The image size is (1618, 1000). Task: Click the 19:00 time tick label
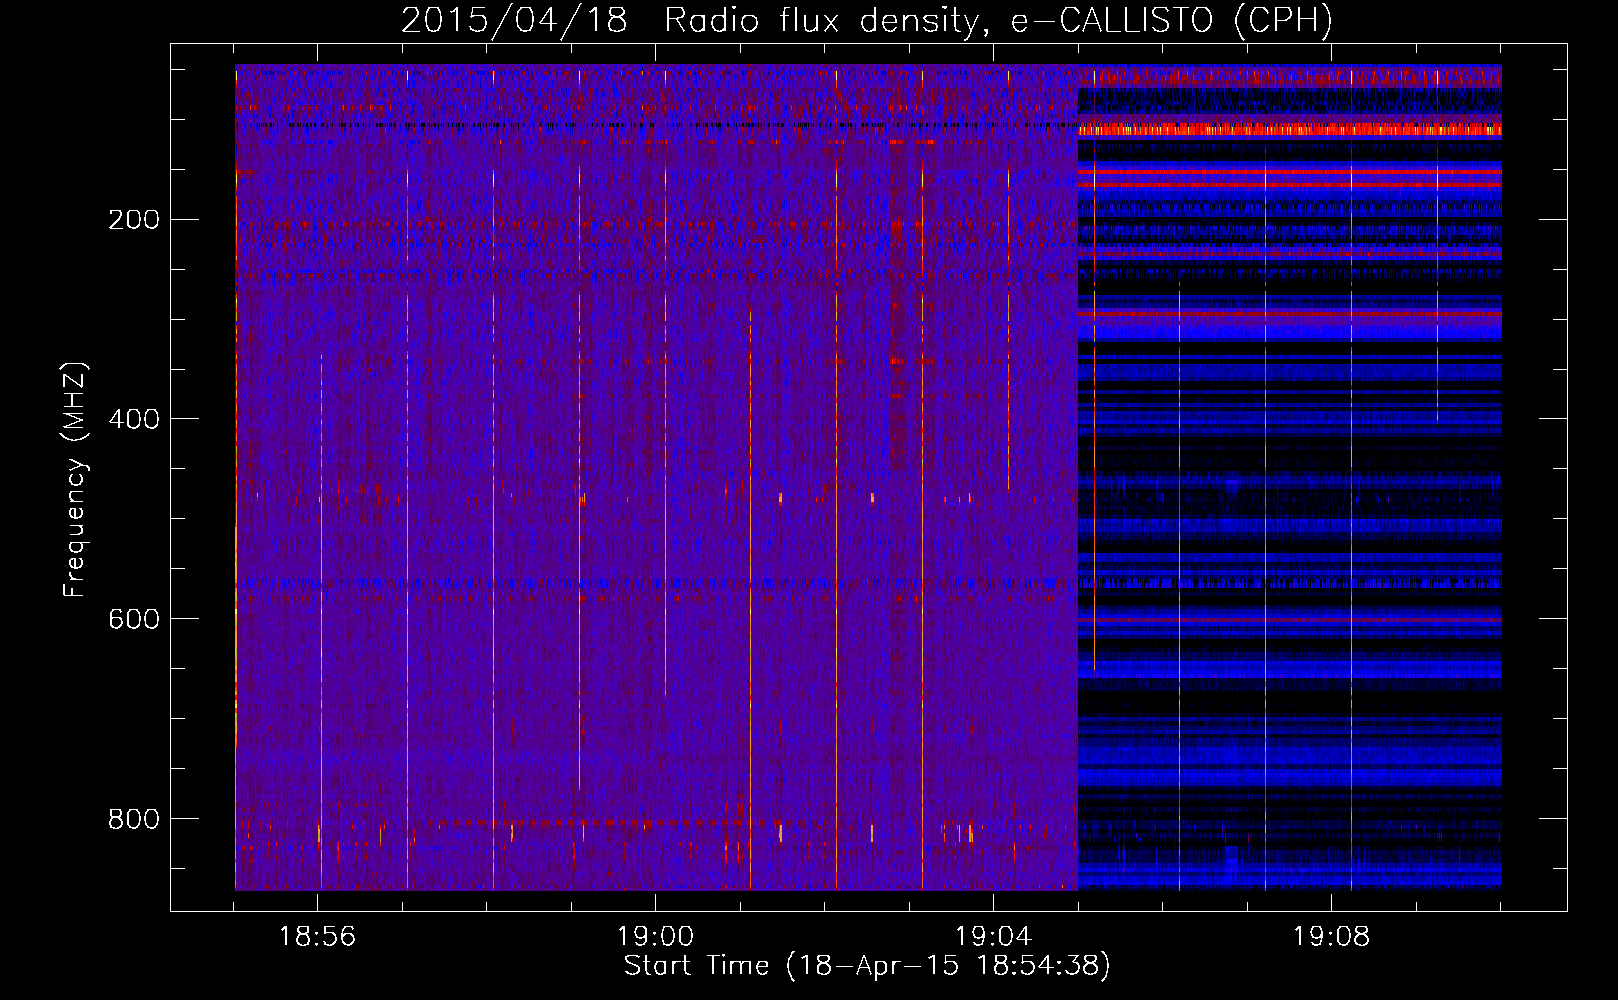click(655, 937)
